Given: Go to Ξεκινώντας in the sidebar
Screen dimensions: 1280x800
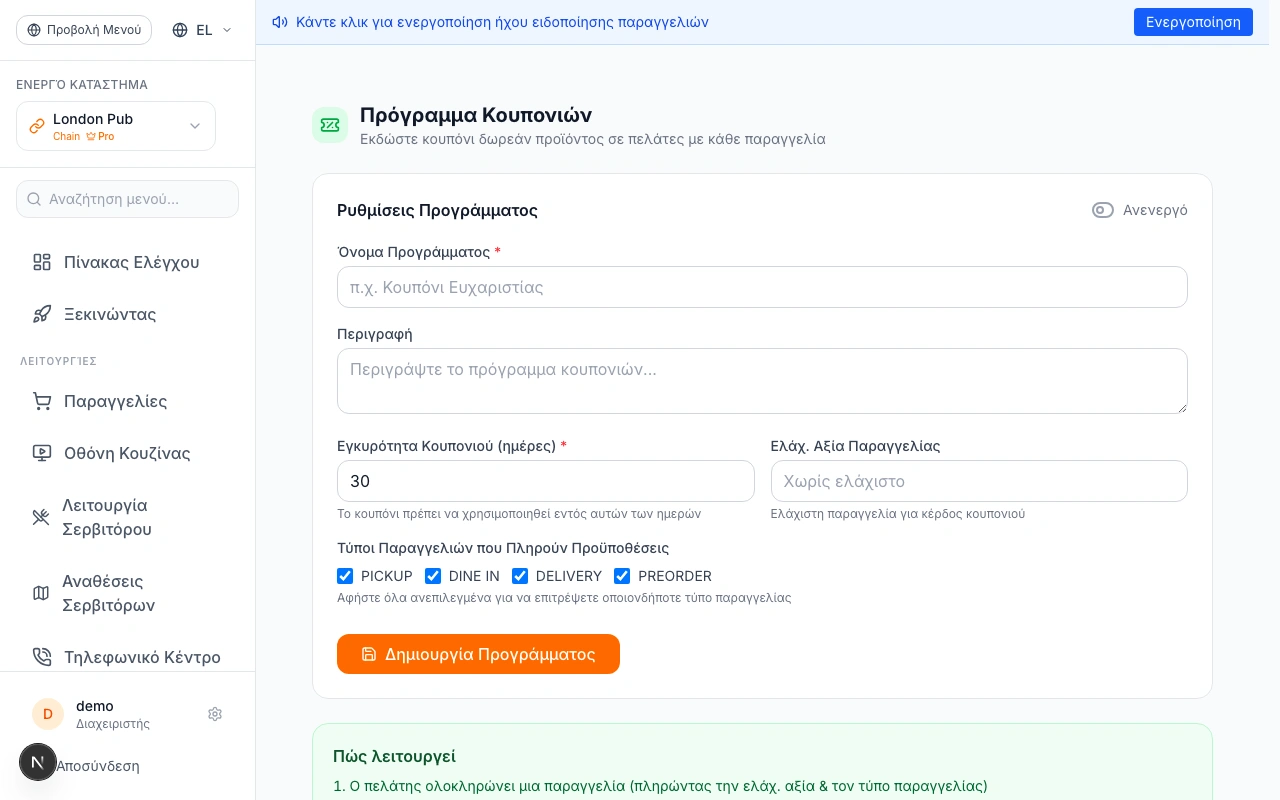Looking at the screenshot, I should tap(128, 314).
